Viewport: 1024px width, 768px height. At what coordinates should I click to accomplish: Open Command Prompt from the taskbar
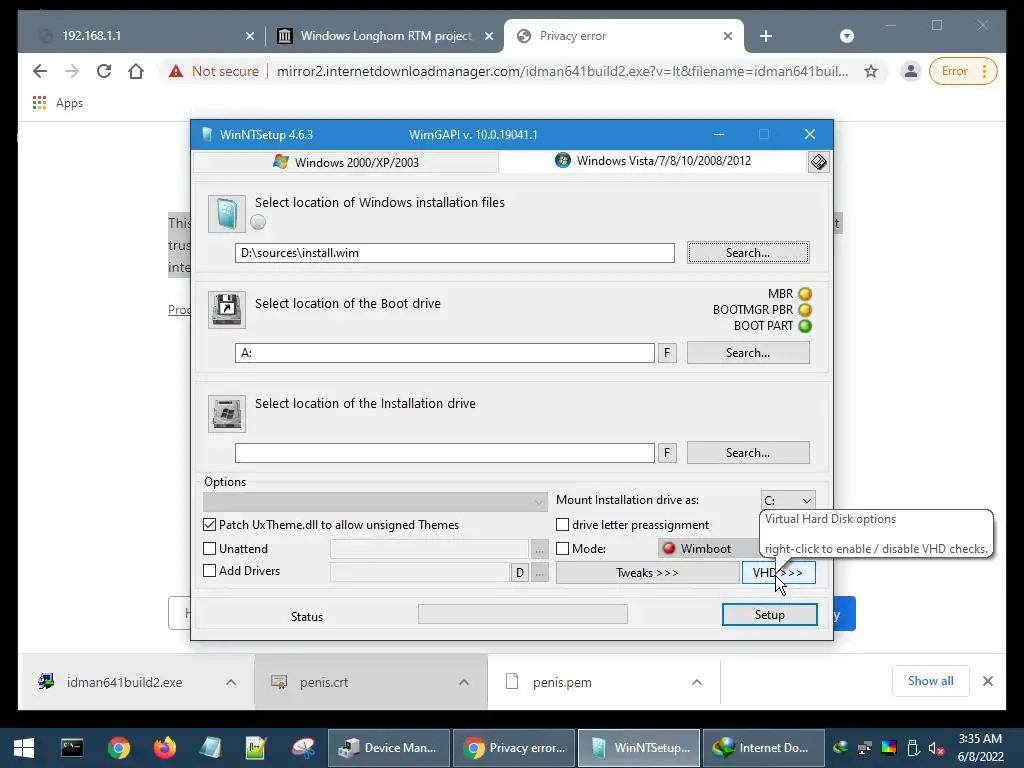[x=72, y=748]
